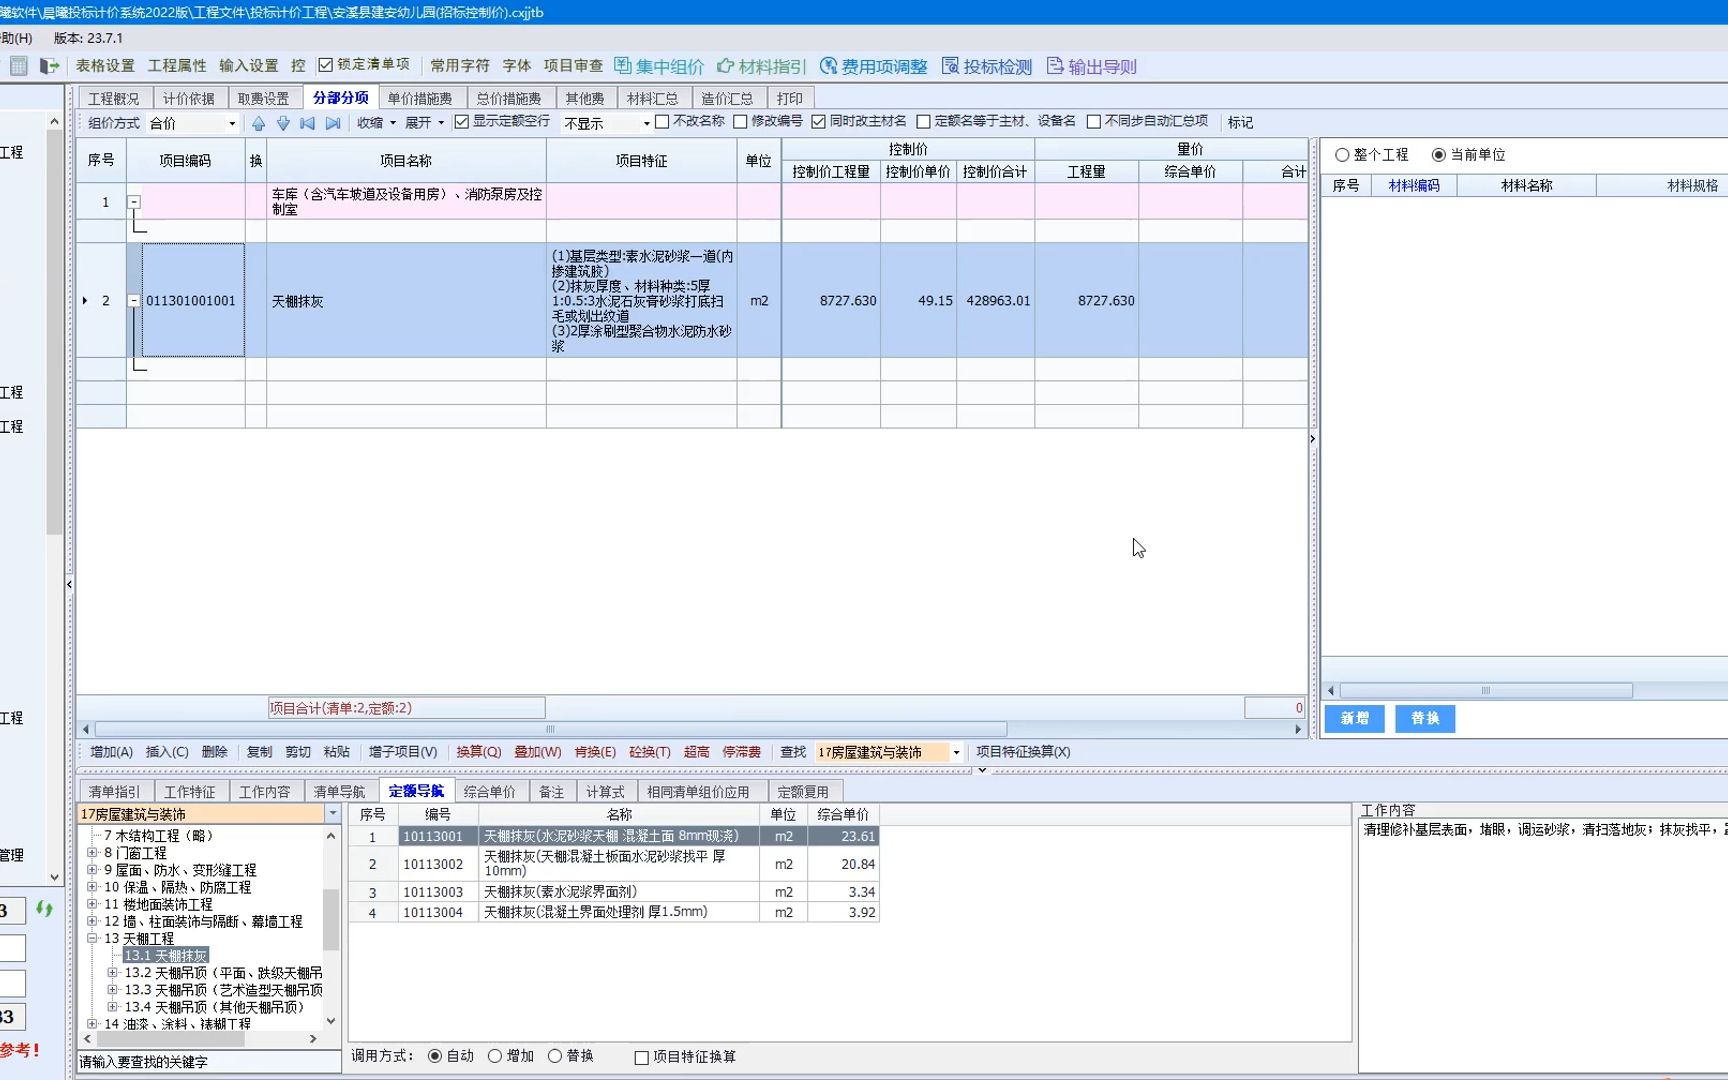Open 材料指引 tool
Screen dimensions: 1728x1080
click(761, 66)
